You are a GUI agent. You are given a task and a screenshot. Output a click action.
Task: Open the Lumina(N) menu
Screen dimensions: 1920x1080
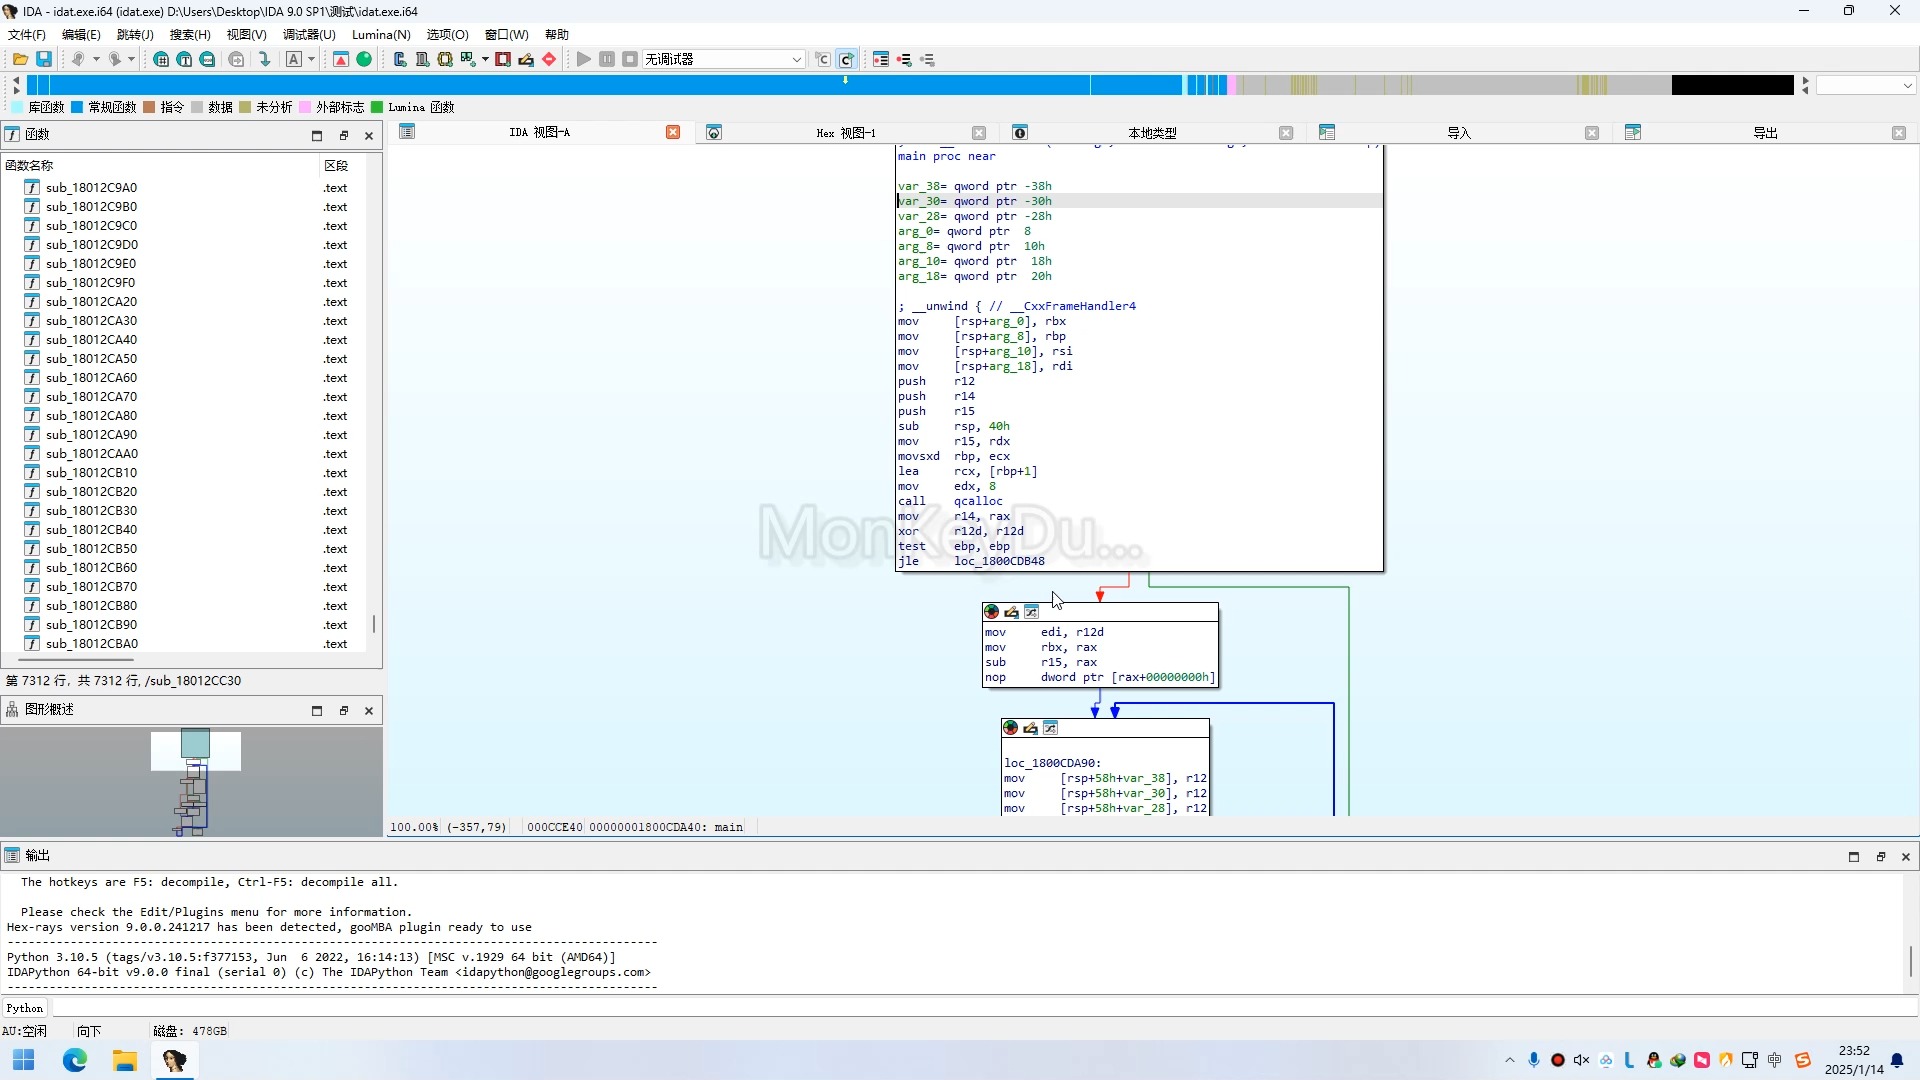(x=381, y=34)
